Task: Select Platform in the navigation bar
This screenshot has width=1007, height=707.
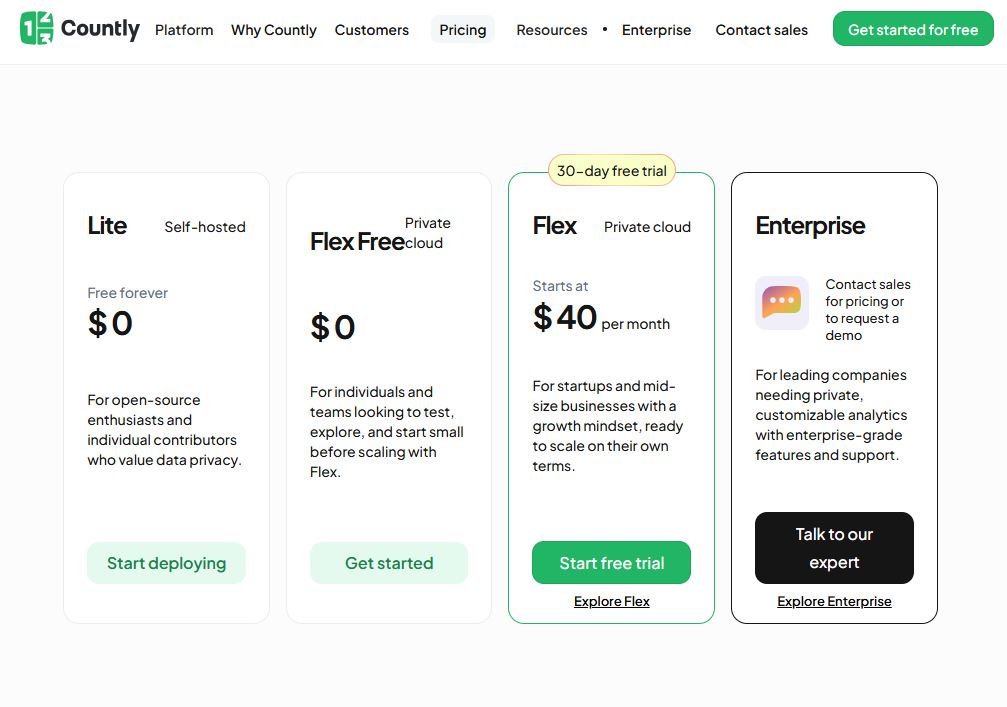Action: pyautogui.click(x=184, y=30)
